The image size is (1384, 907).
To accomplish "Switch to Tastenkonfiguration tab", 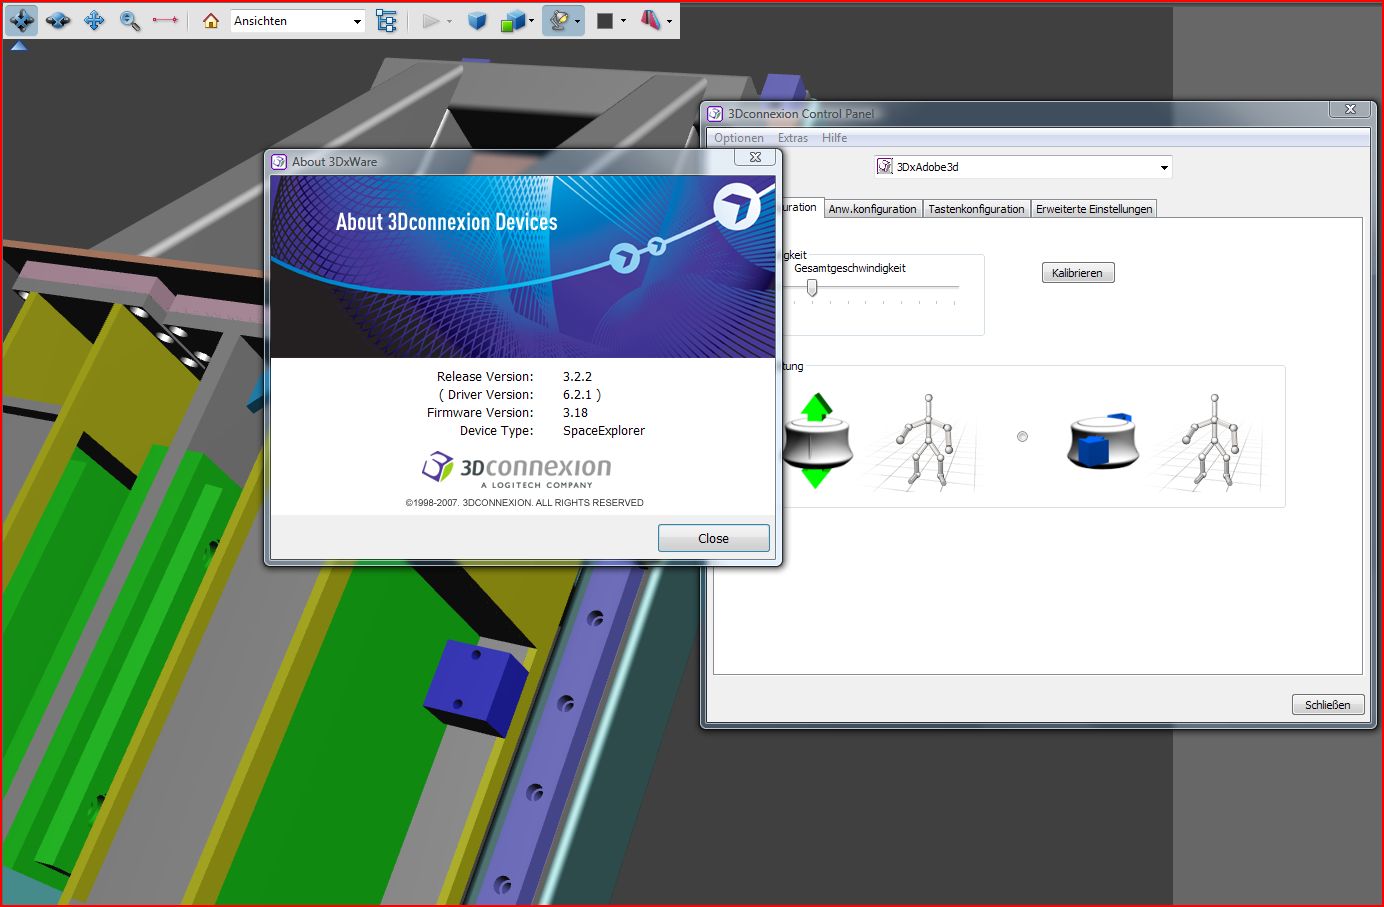I will point(976,209).
